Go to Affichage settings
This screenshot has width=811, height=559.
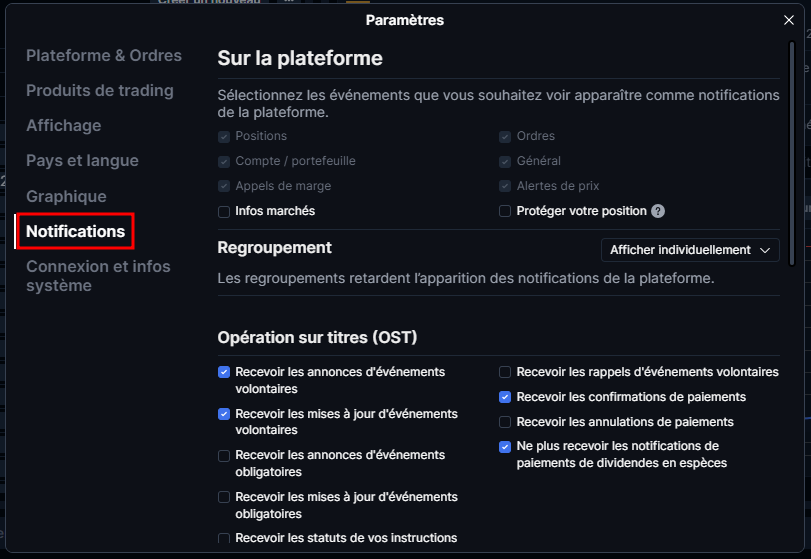click(64, 126)
